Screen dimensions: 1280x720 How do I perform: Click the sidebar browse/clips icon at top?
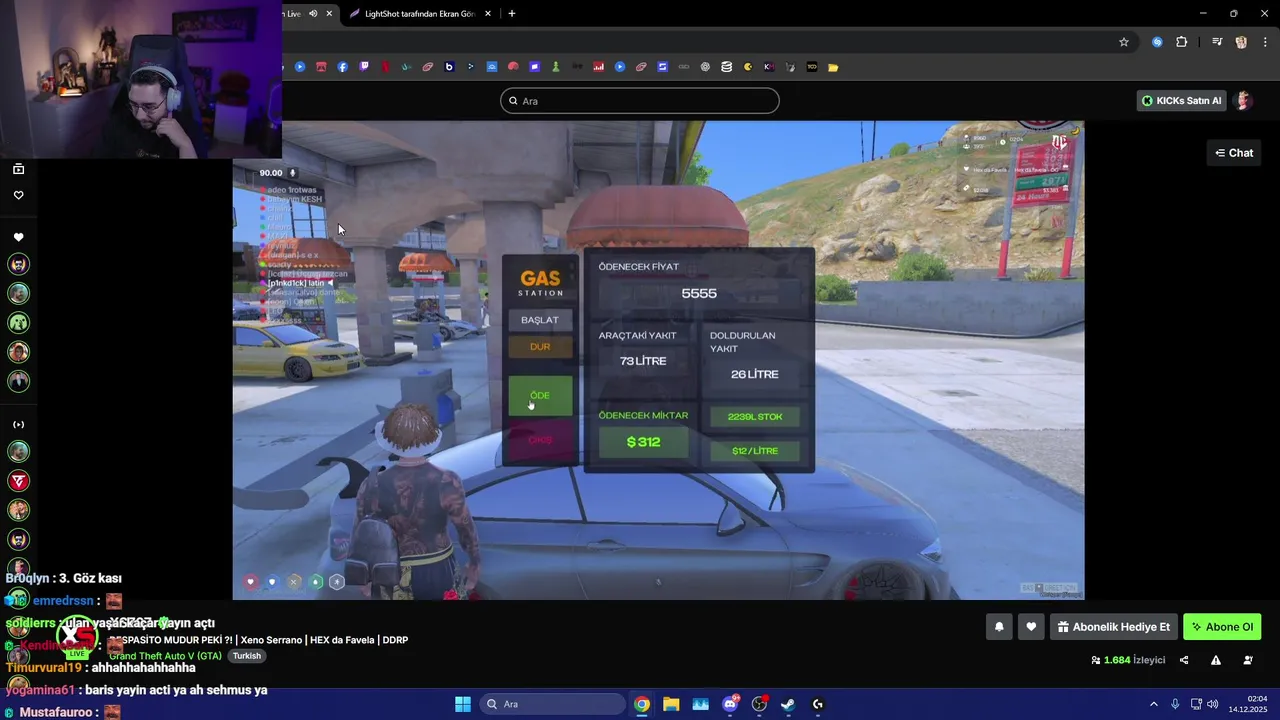coord(18,169)
